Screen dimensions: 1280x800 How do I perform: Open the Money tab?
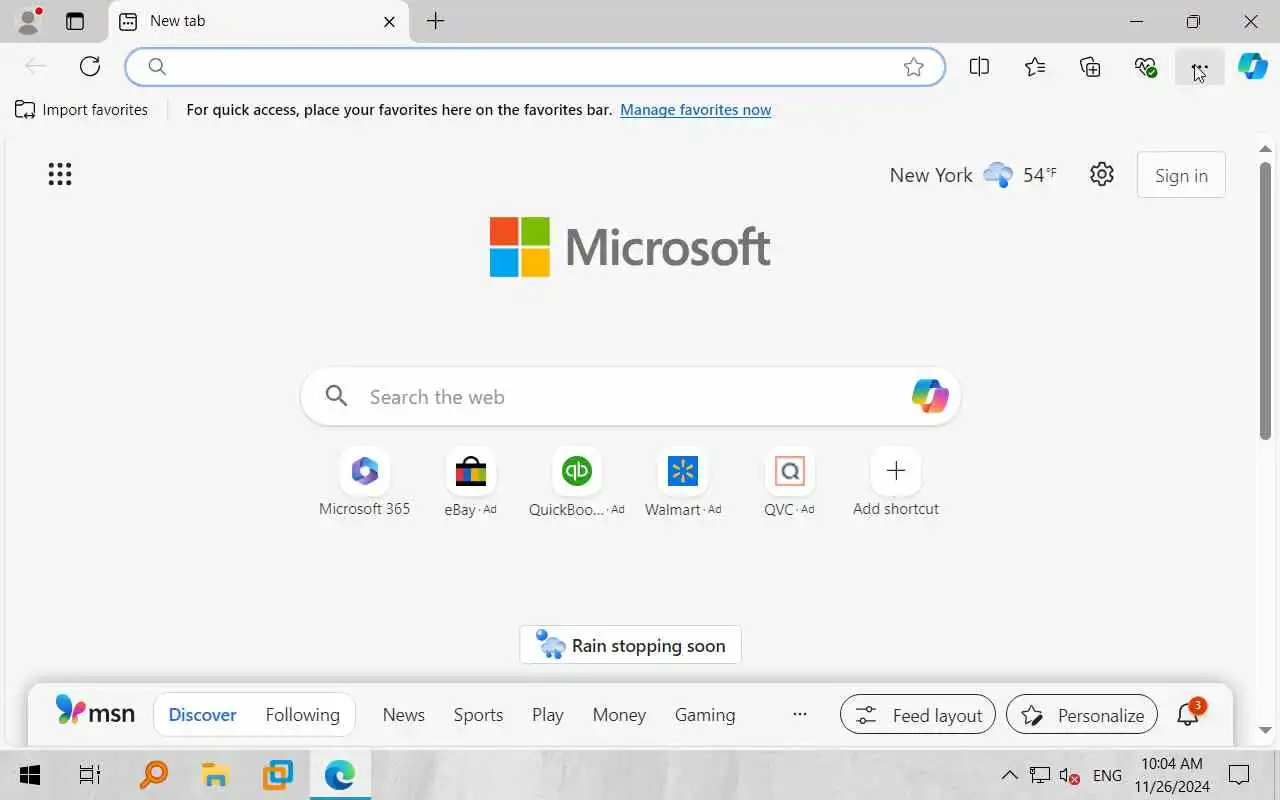619,715
